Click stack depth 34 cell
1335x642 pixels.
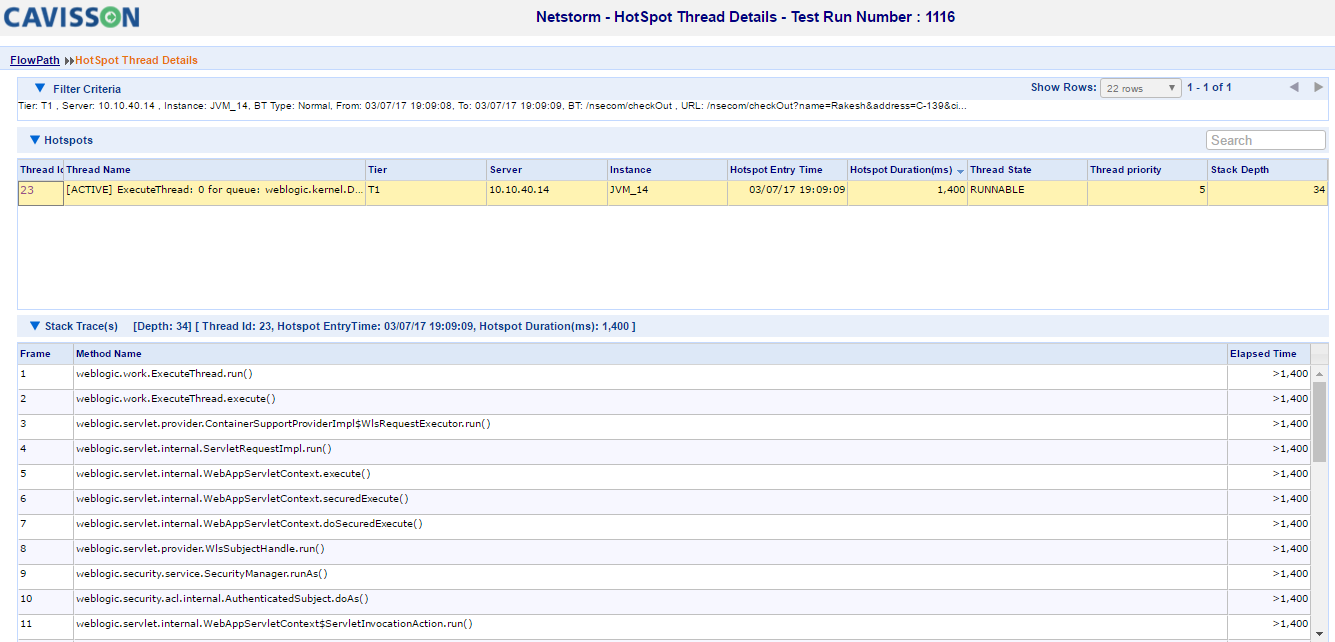pyautogui.click(x=1267, y=193)
